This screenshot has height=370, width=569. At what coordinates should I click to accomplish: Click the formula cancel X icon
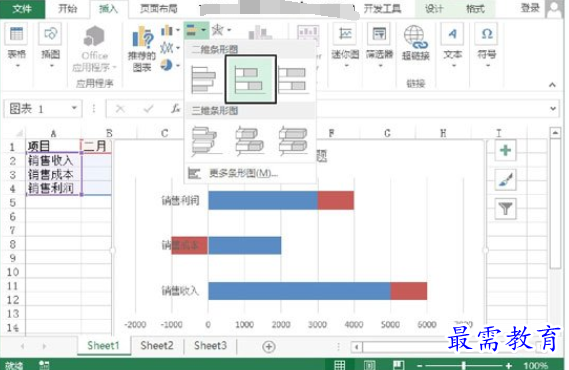[120, 108]
